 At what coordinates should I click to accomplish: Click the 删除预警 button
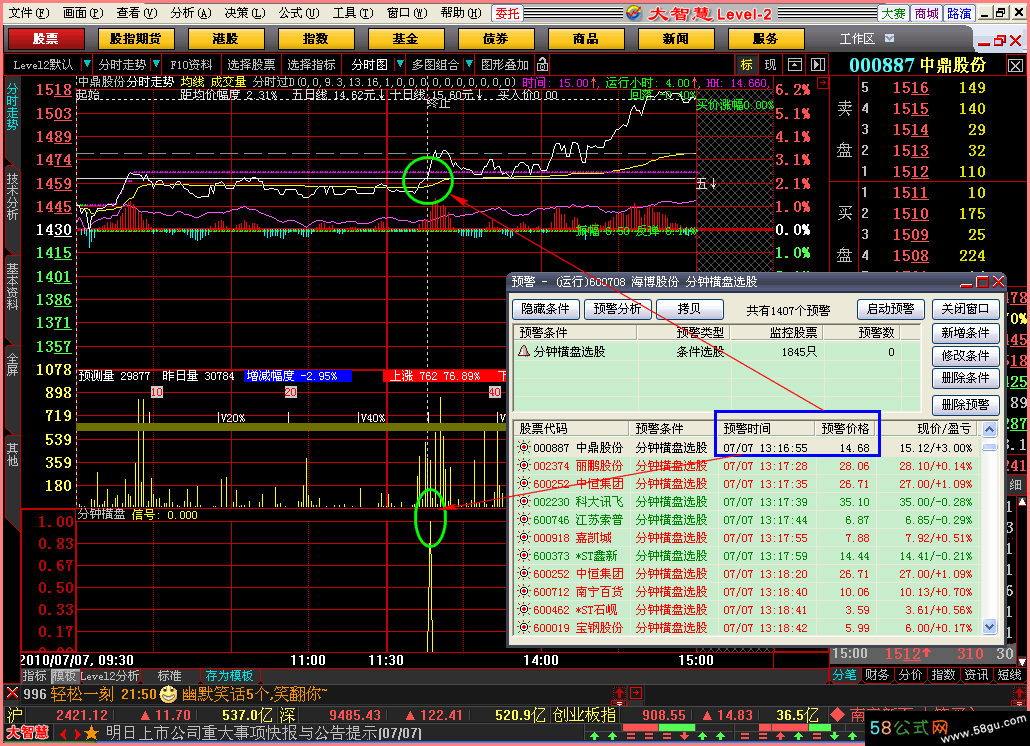click(966, 405)
